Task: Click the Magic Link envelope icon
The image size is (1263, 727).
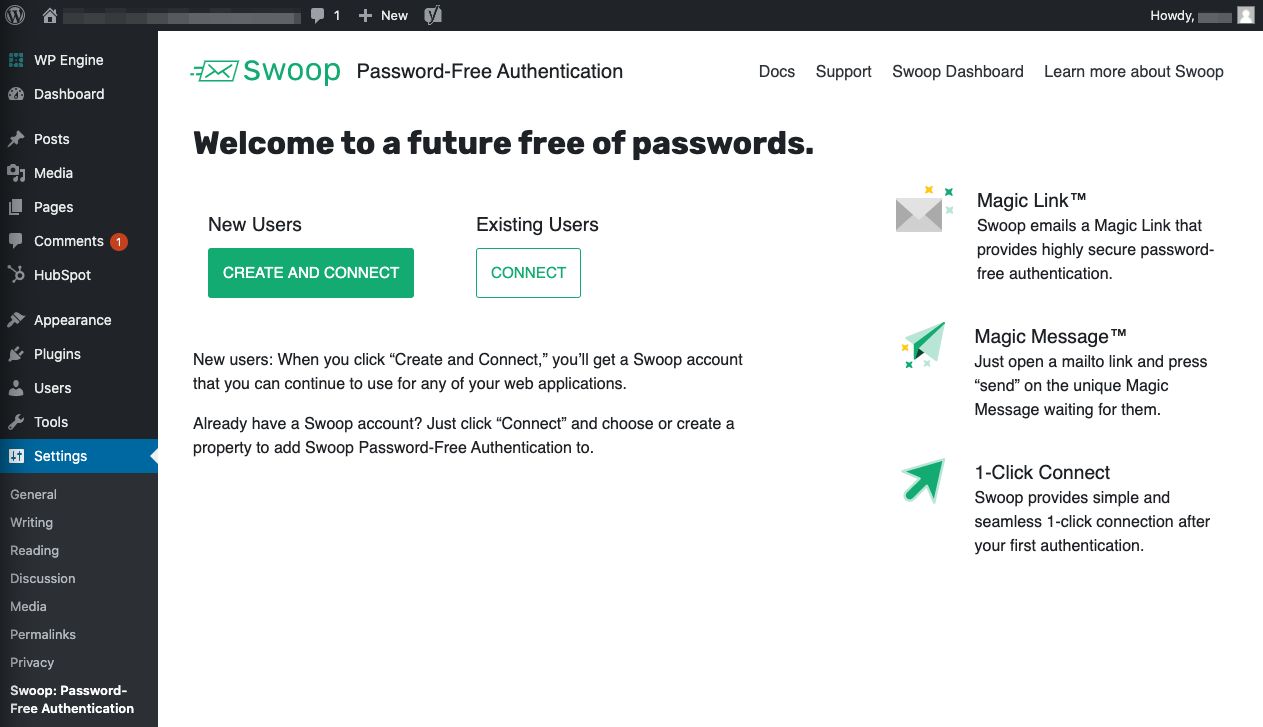Action: pyautogui.click(x=924, y=210)
